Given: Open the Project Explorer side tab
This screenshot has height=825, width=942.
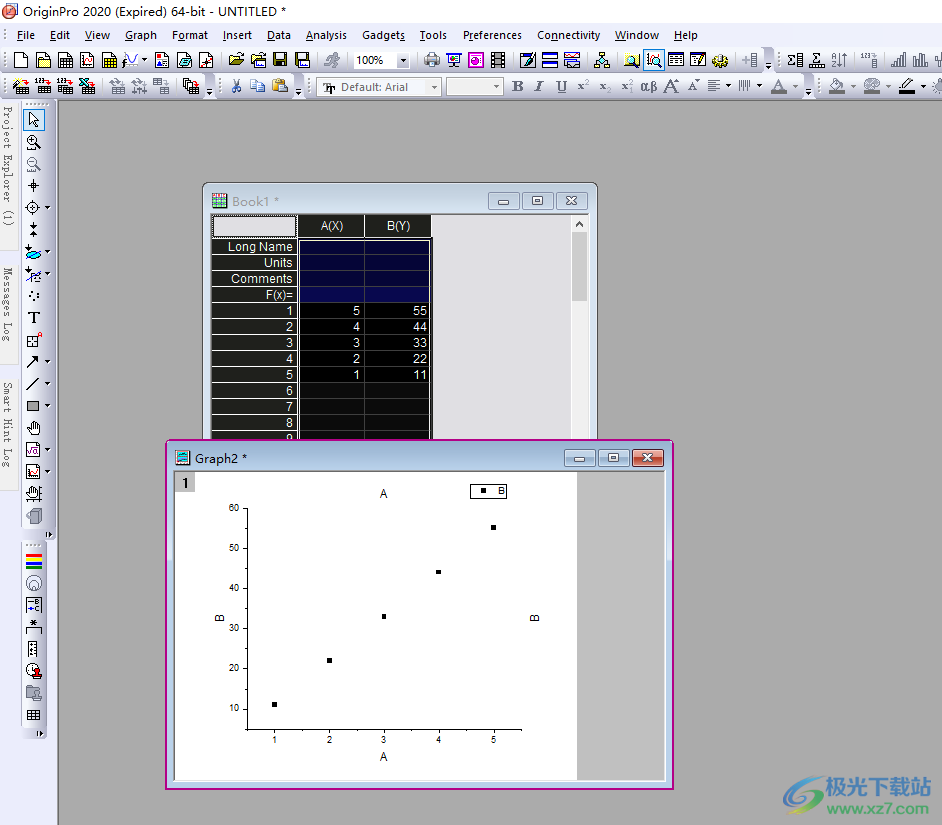Looking at the screenshot, I should 8,165.
